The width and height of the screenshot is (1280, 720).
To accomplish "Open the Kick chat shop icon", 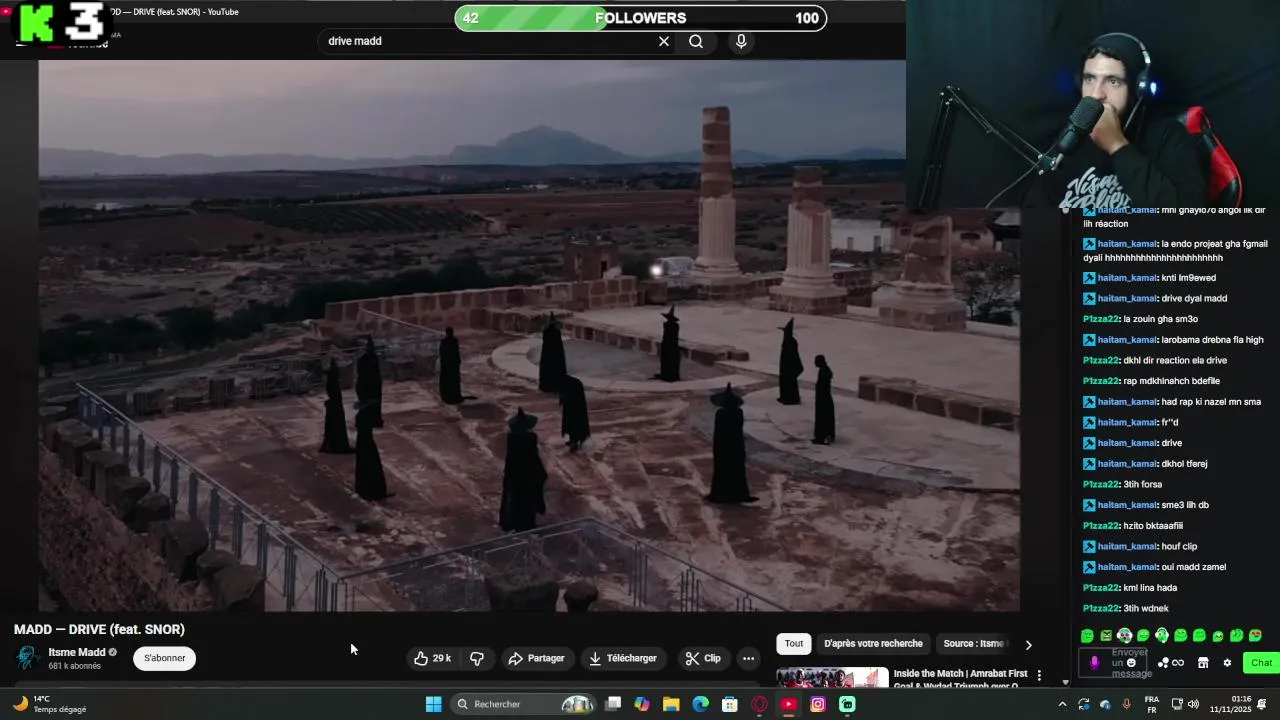I will tap(1203, 663).
